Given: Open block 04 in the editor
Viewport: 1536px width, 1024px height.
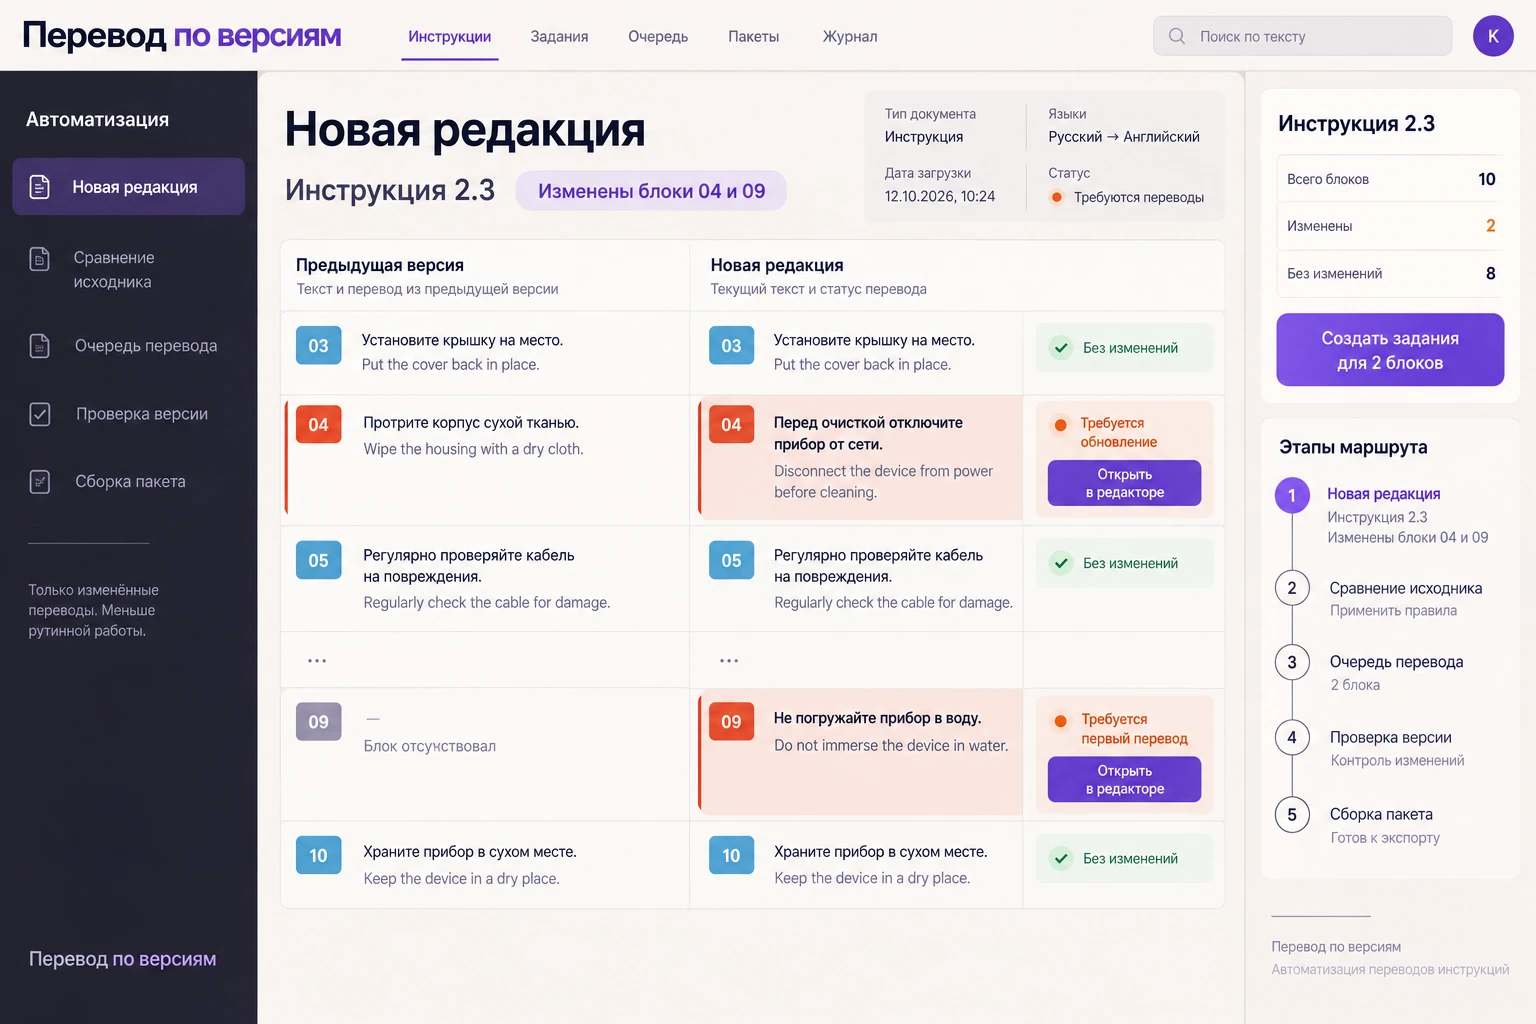Looking at the screenshot, I should tap(1125, 483).
